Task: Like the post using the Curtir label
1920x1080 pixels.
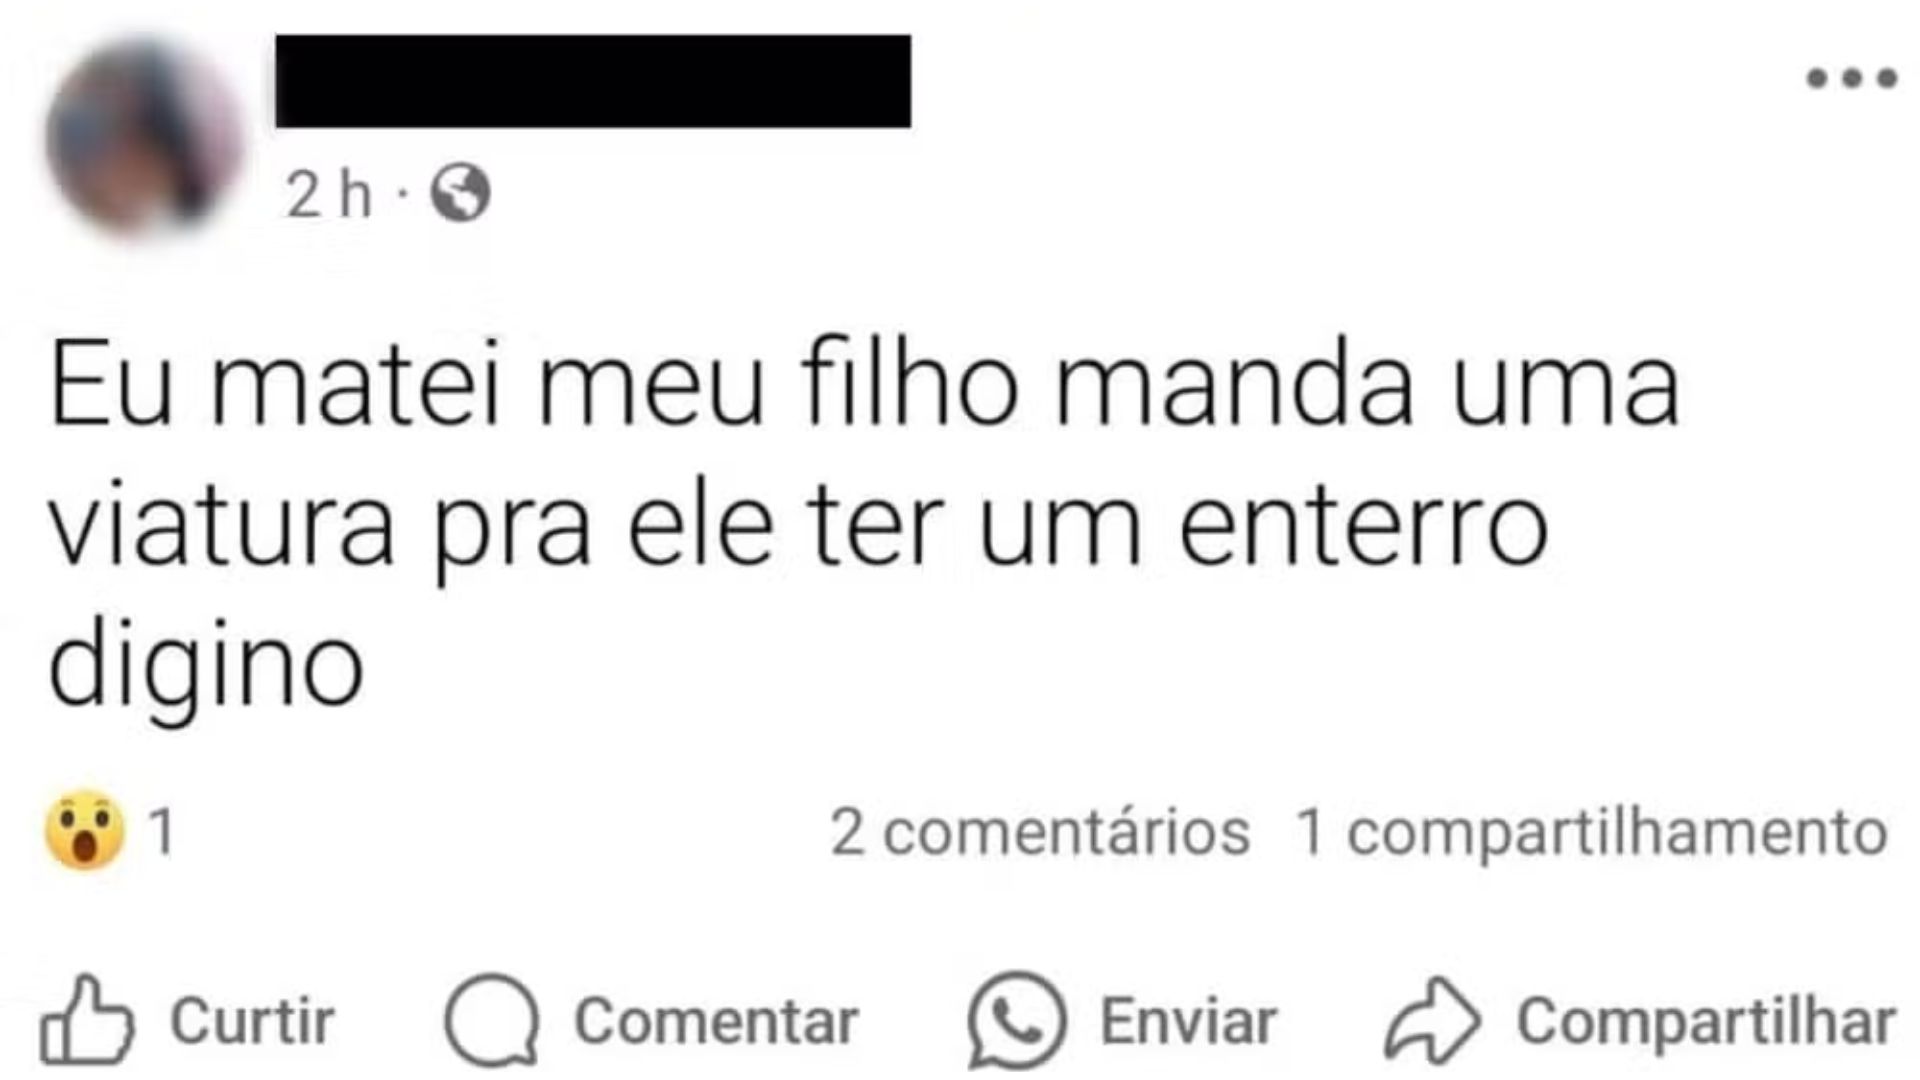Action: coord(252,1021)
